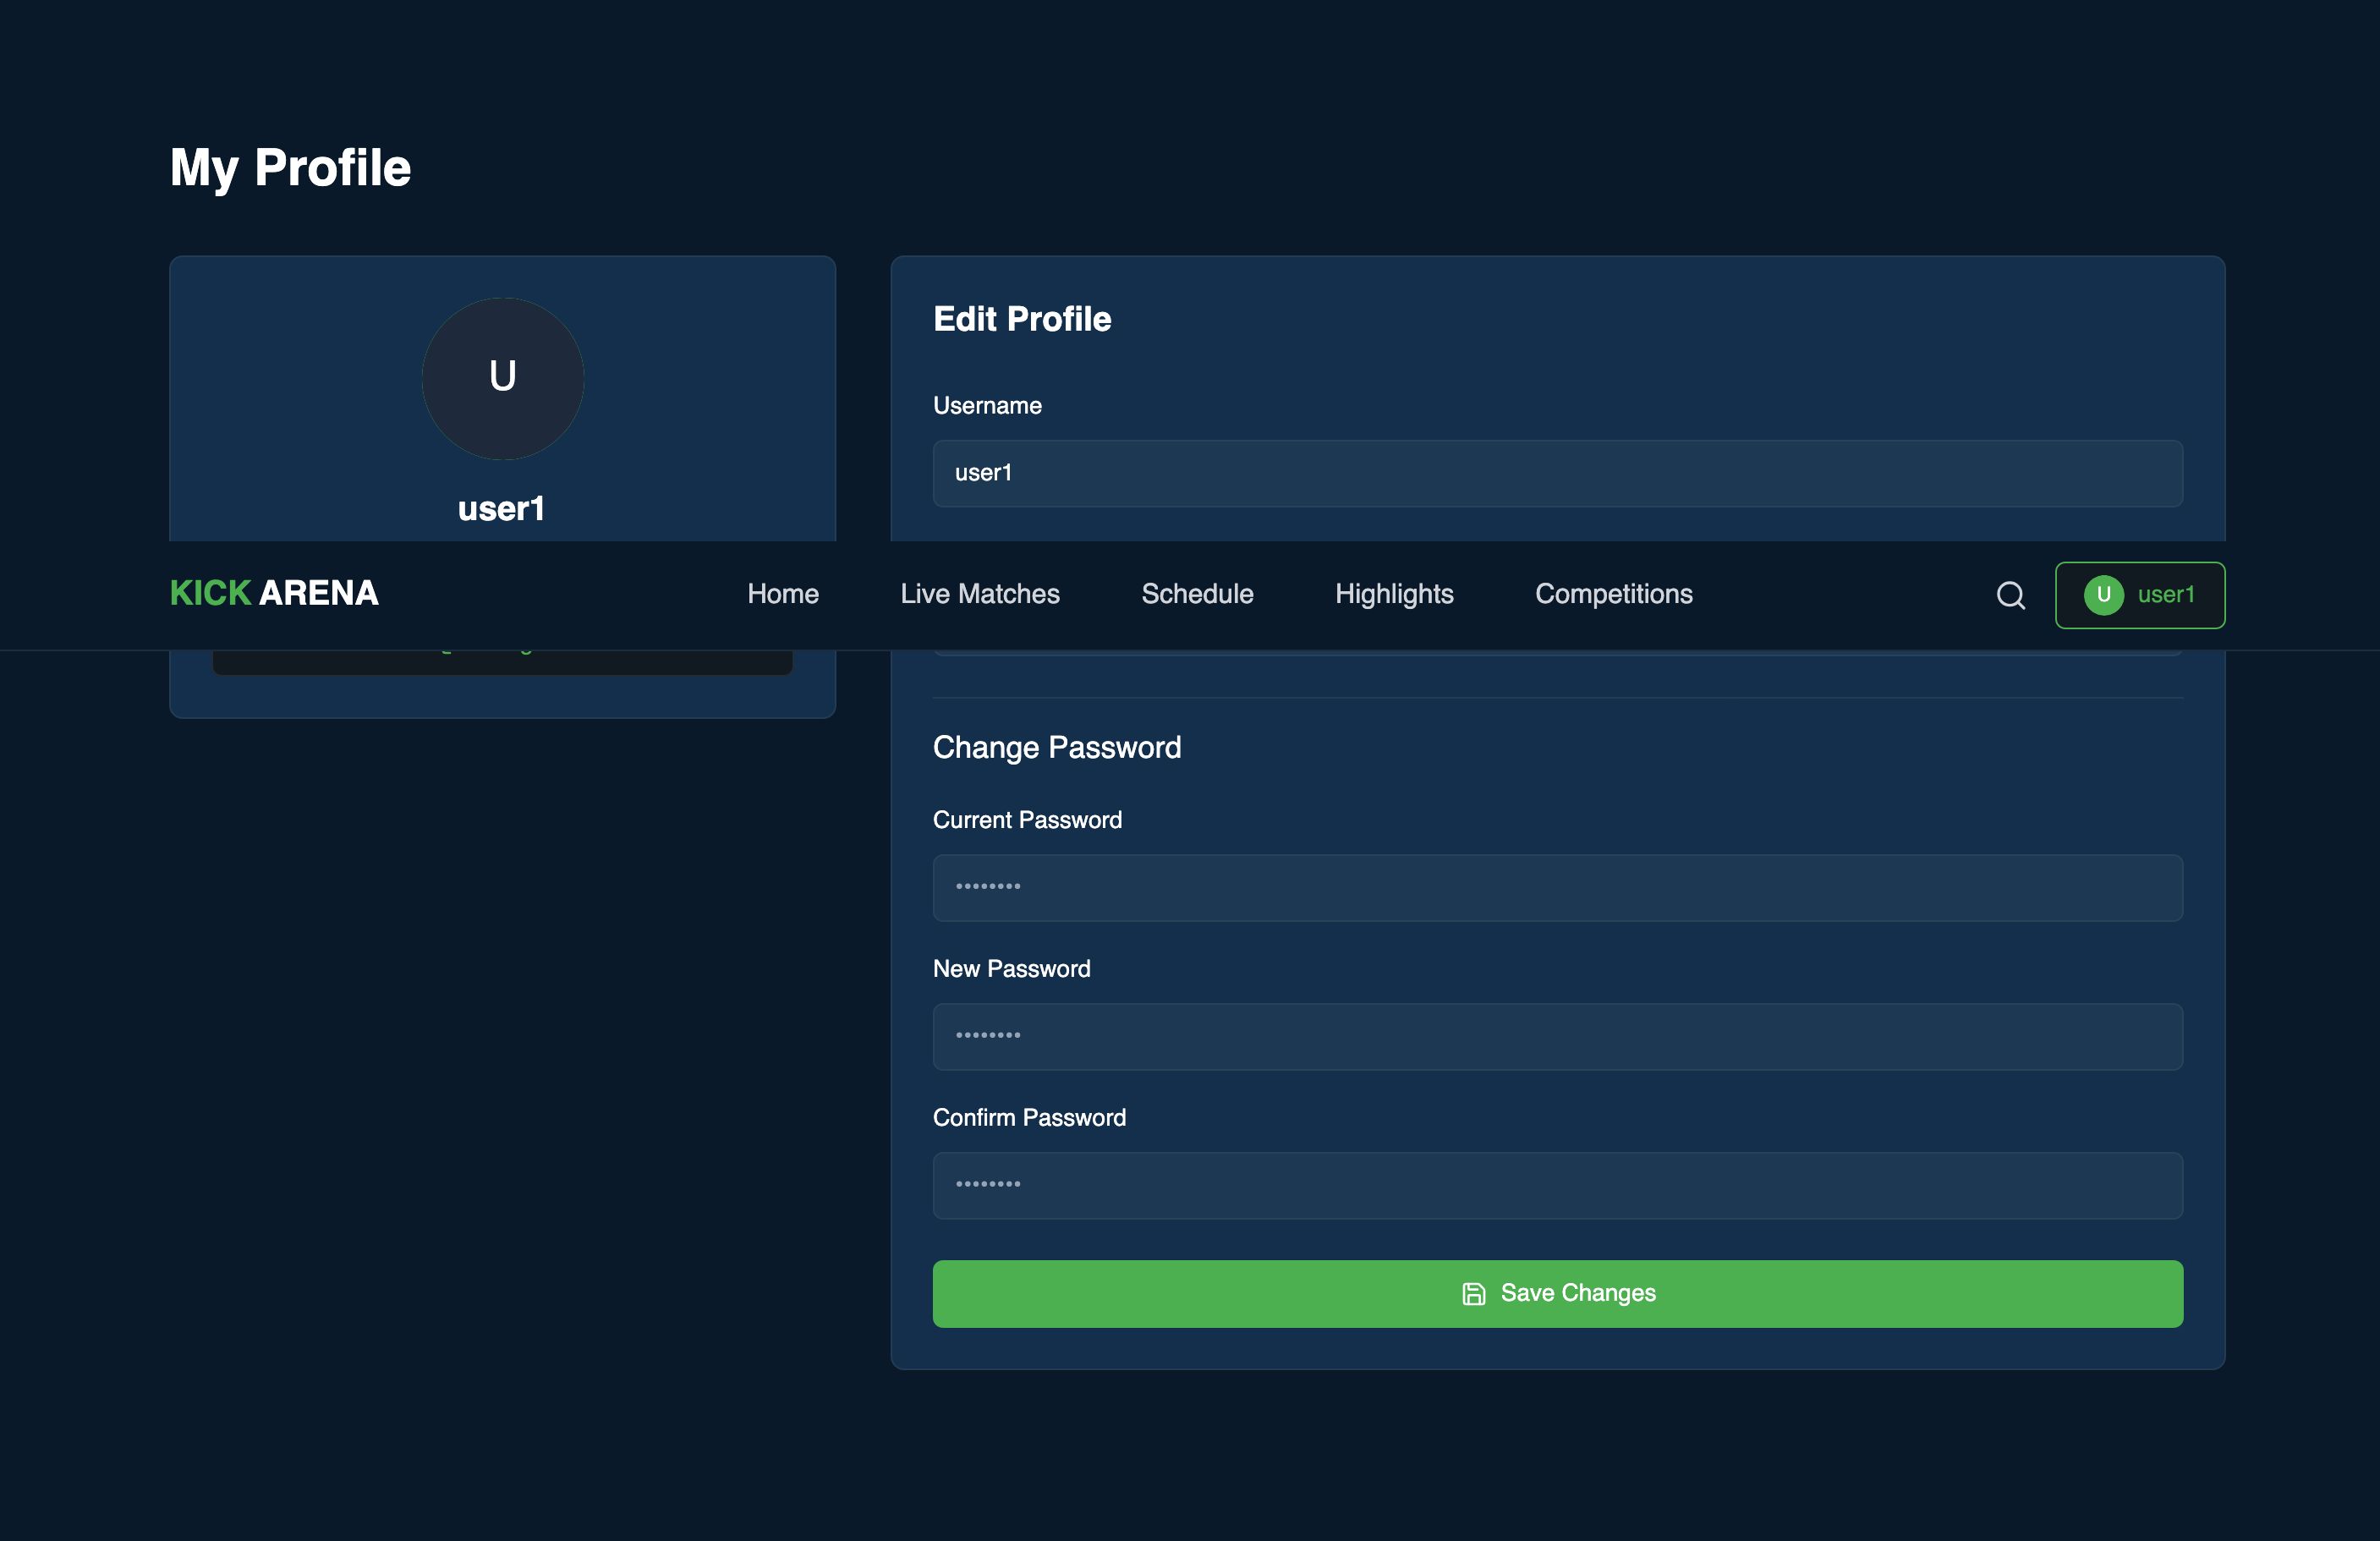Click the KICK ARENA logo
The height and width of the screenshot is (1541, 2380).
click(274, 593)
